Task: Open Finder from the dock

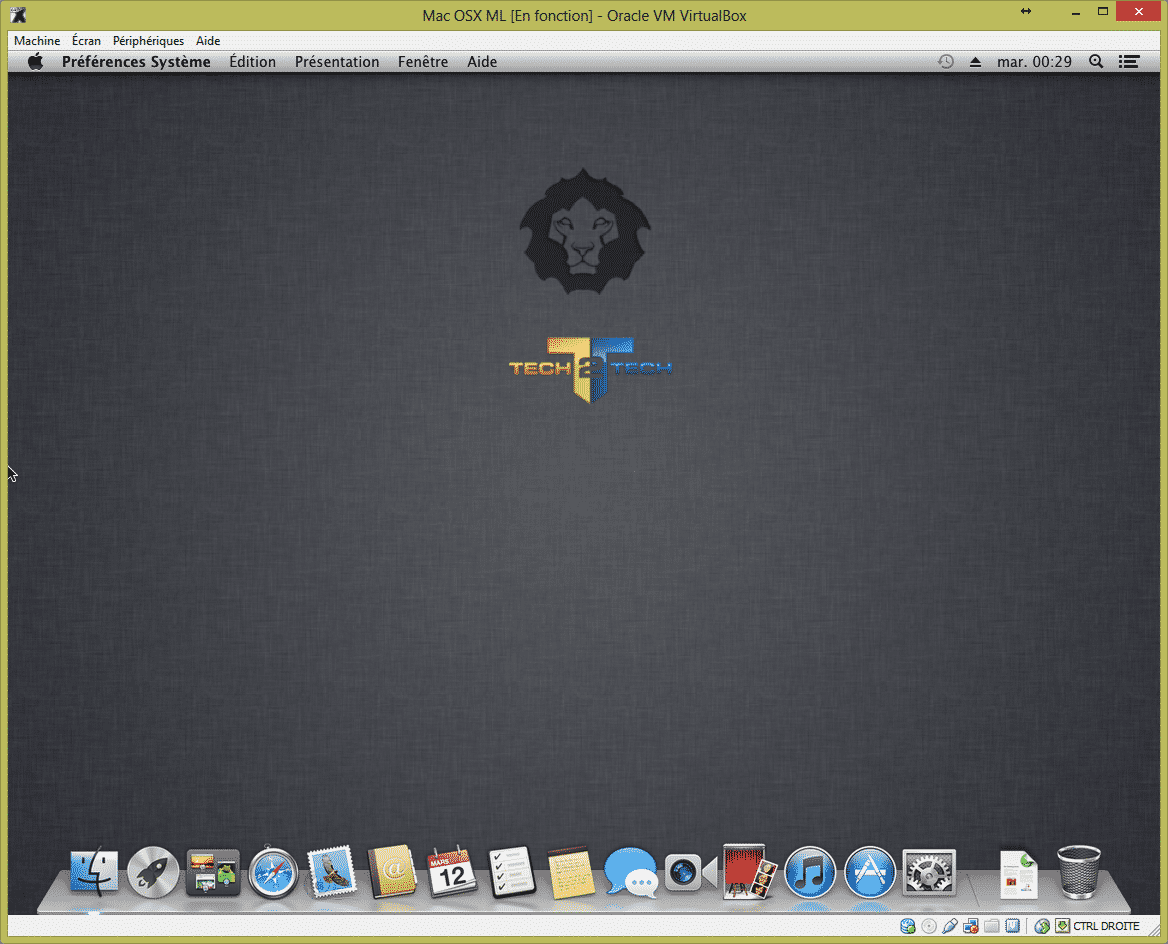Action: (94, 872)
